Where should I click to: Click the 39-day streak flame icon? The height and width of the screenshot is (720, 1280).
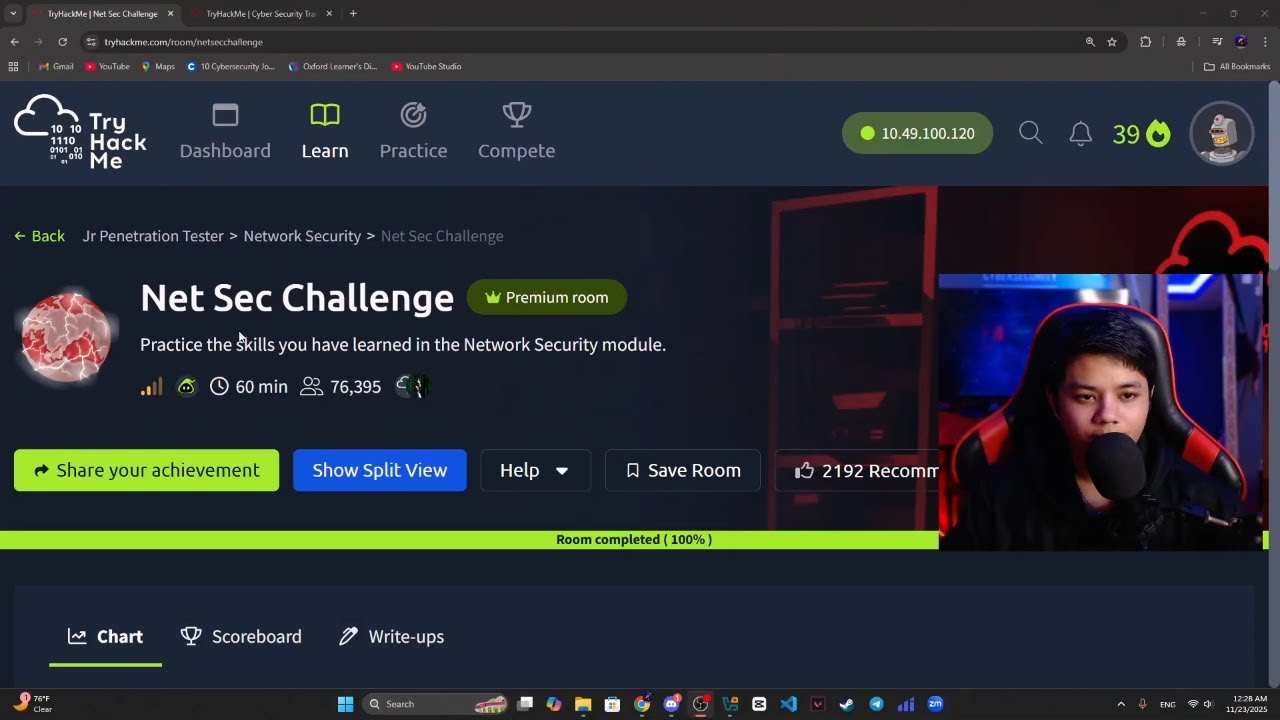click(1158, 134)
